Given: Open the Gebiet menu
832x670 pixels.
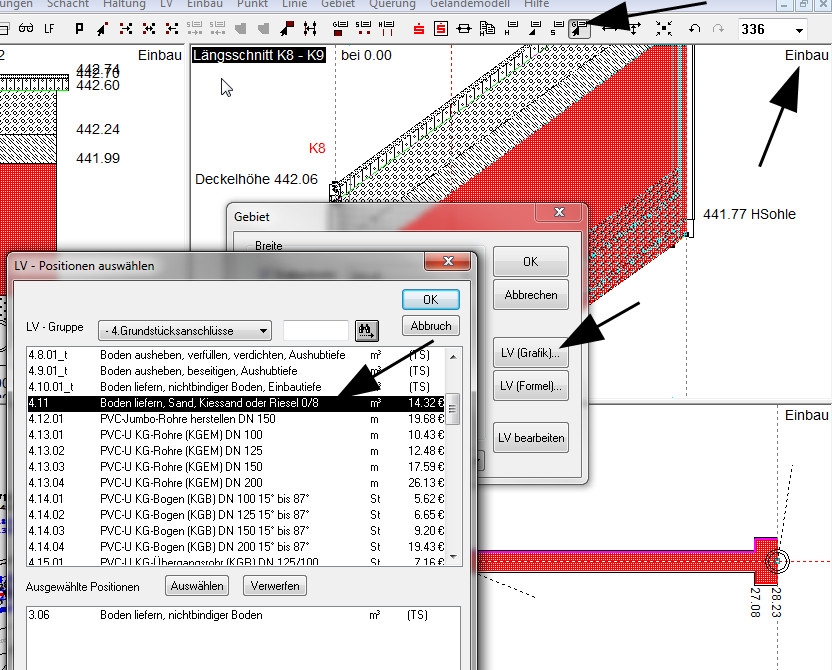Looking at the screenshot, I should pos(338,4).
